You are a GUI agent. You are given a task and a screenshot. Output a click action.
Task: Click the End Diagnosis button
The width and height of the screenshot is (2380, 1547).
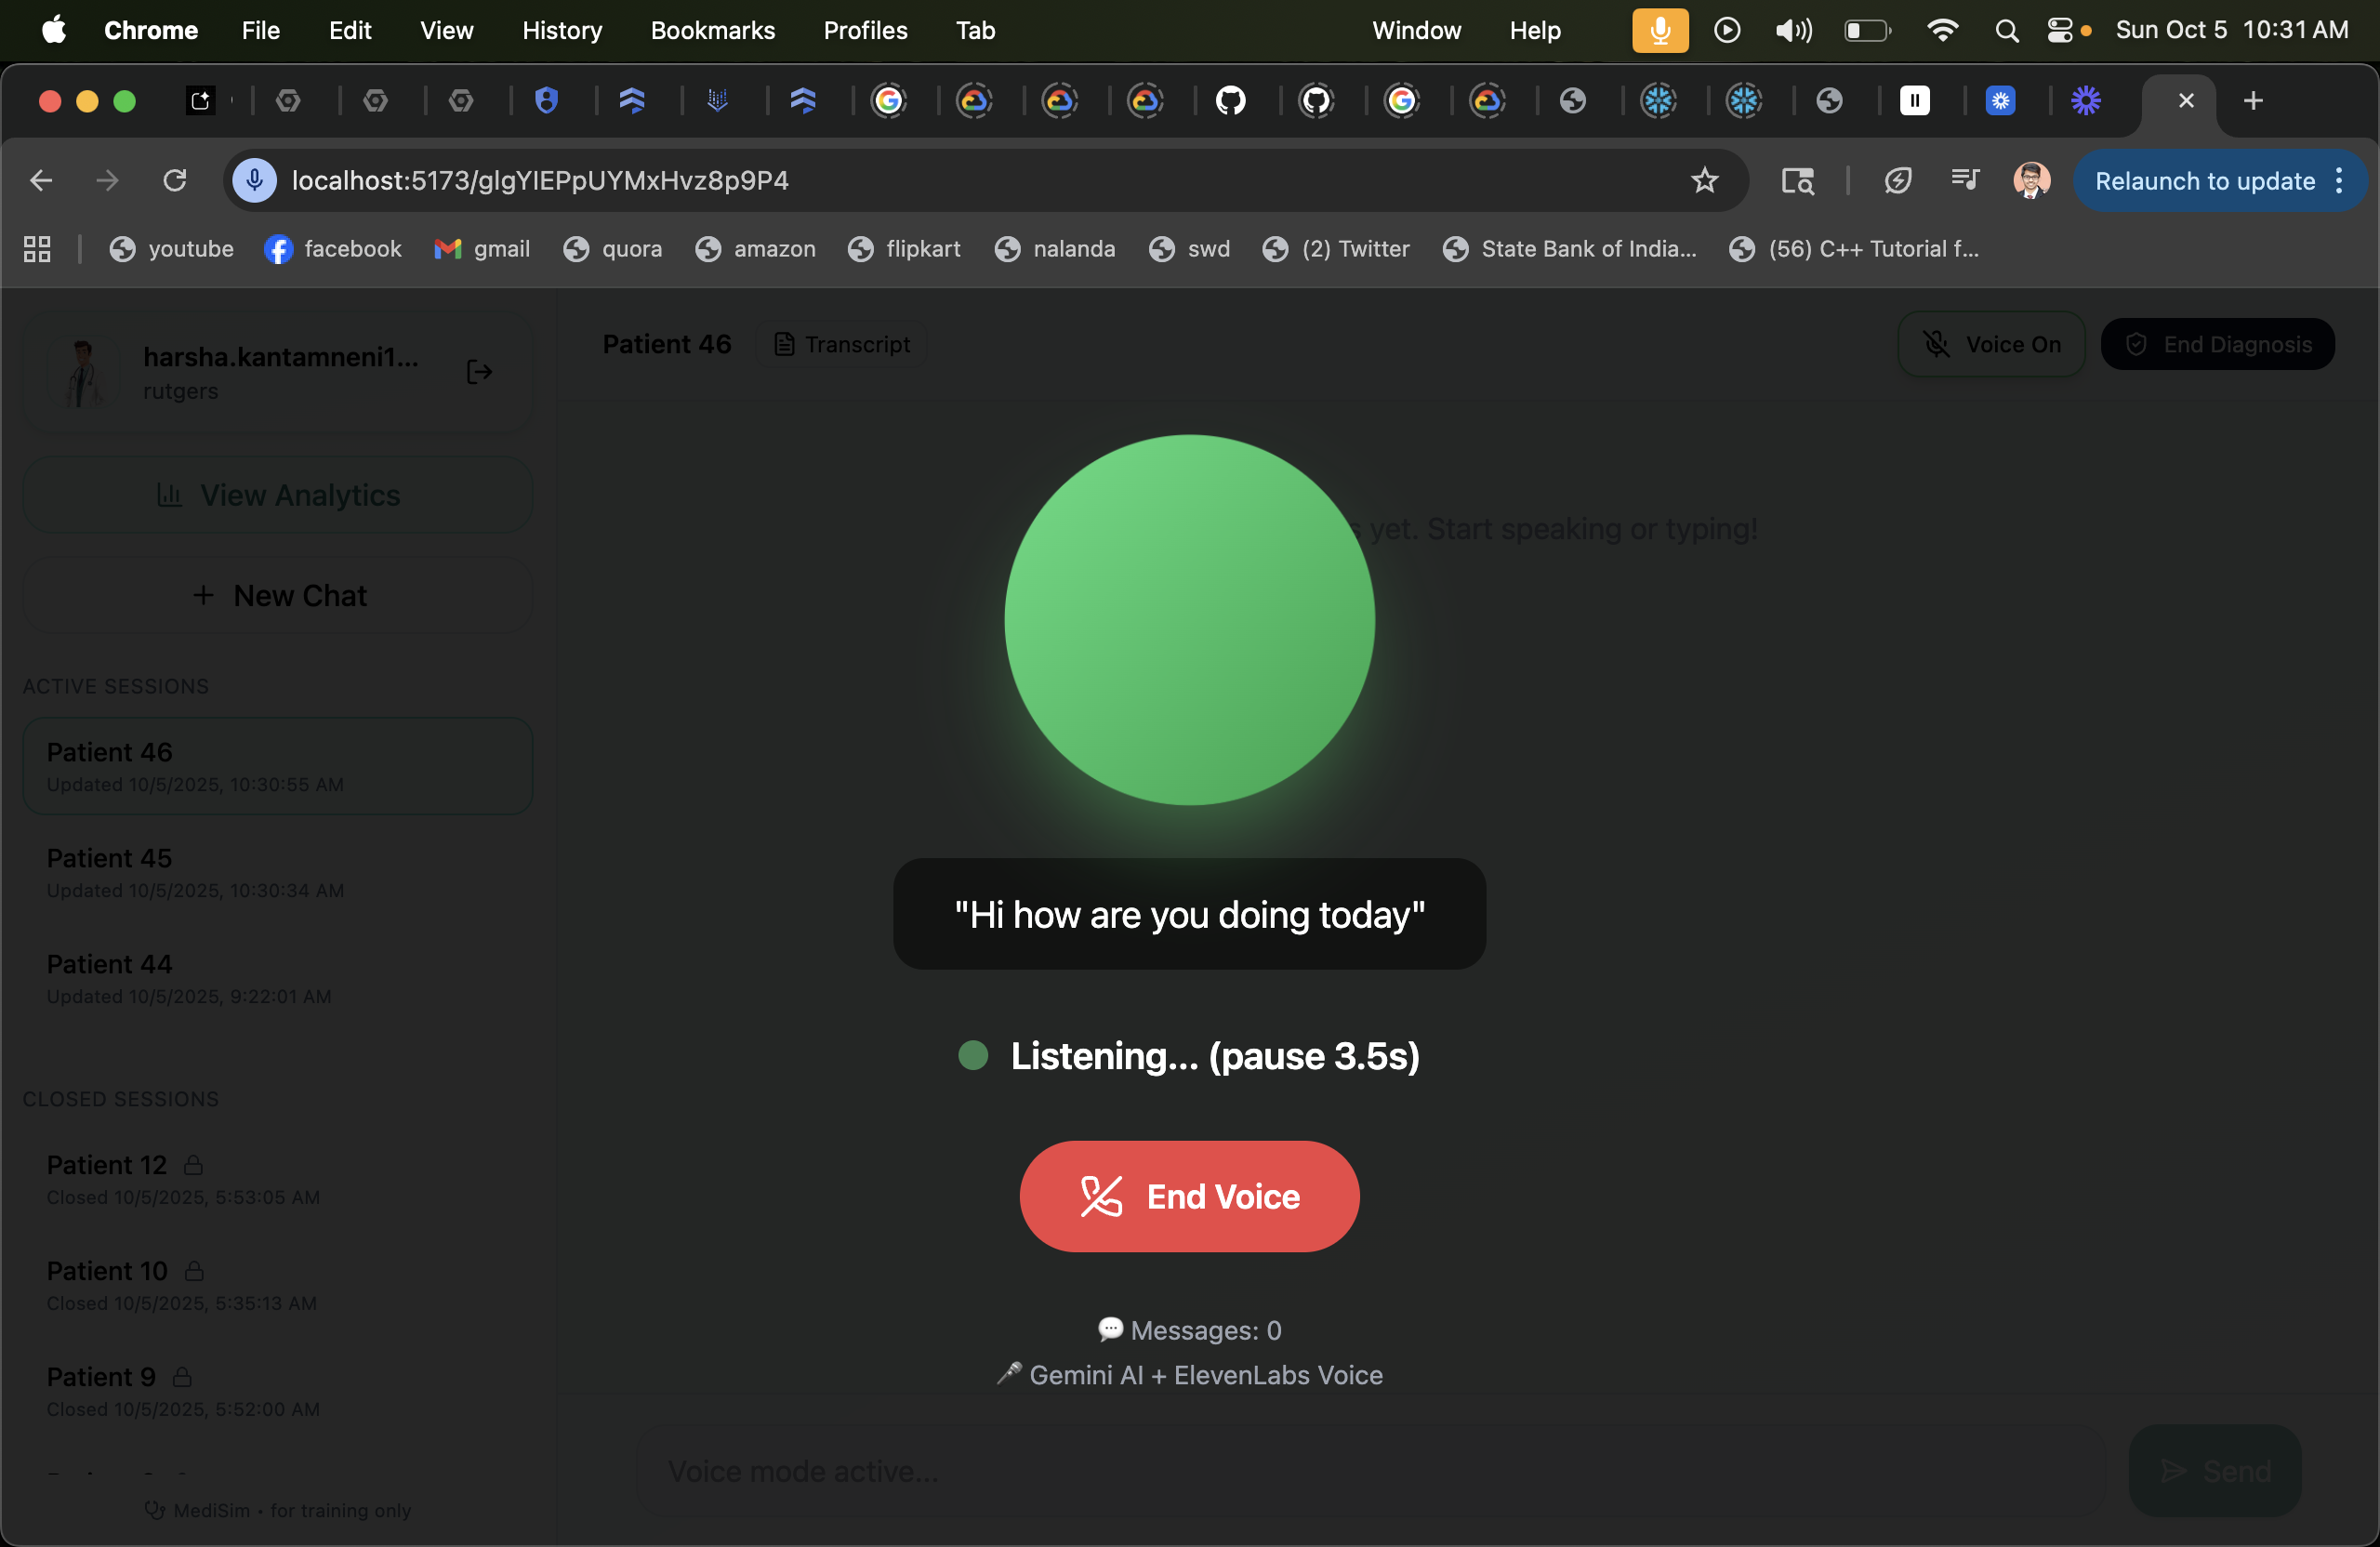click(x=2217, y=344)
